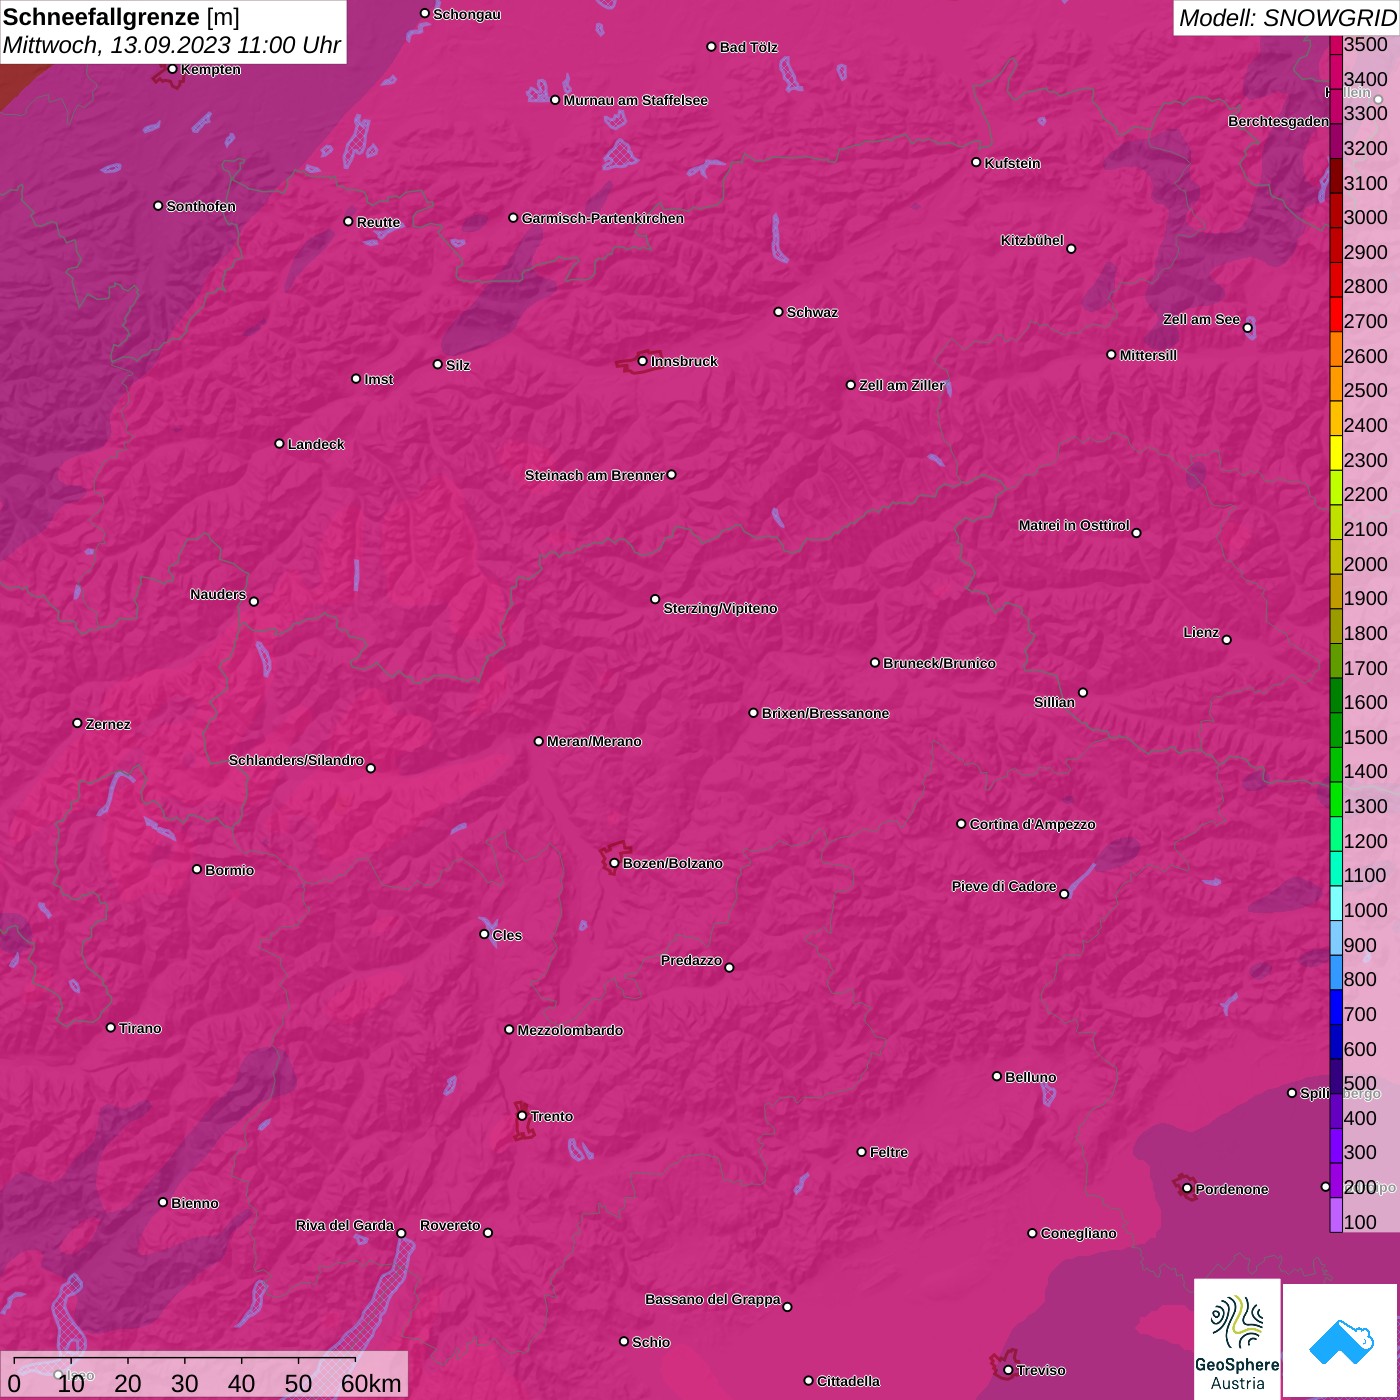Select the Cortina d'Ampezzo marker dot
The width and height of the screenshot is (1400, 1400).
(x=961, y=824)
